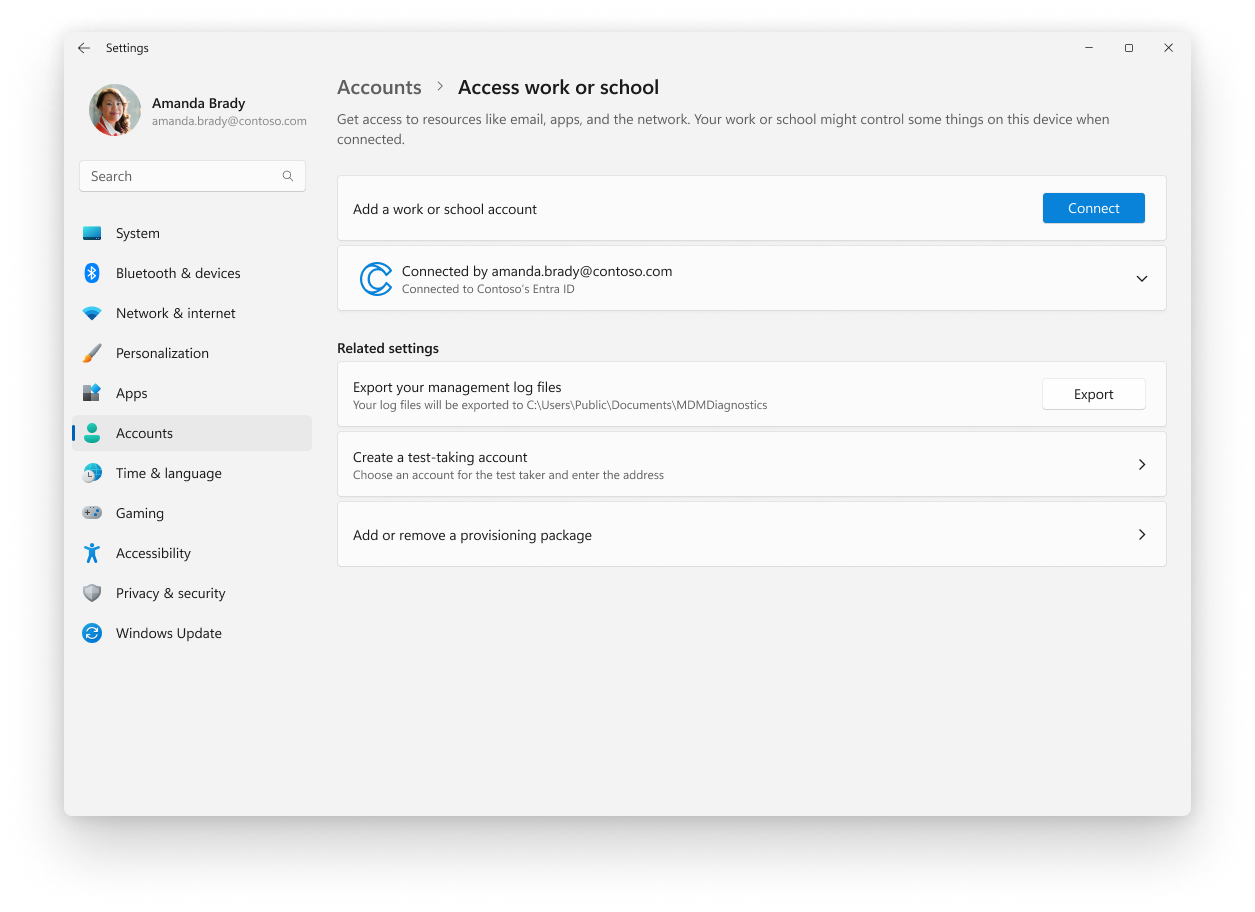Viewport: 1255px width, 912px height.
Task: Click the Personalization paintbrush icon
Action: pyautogui.click(x=92, y=353)
